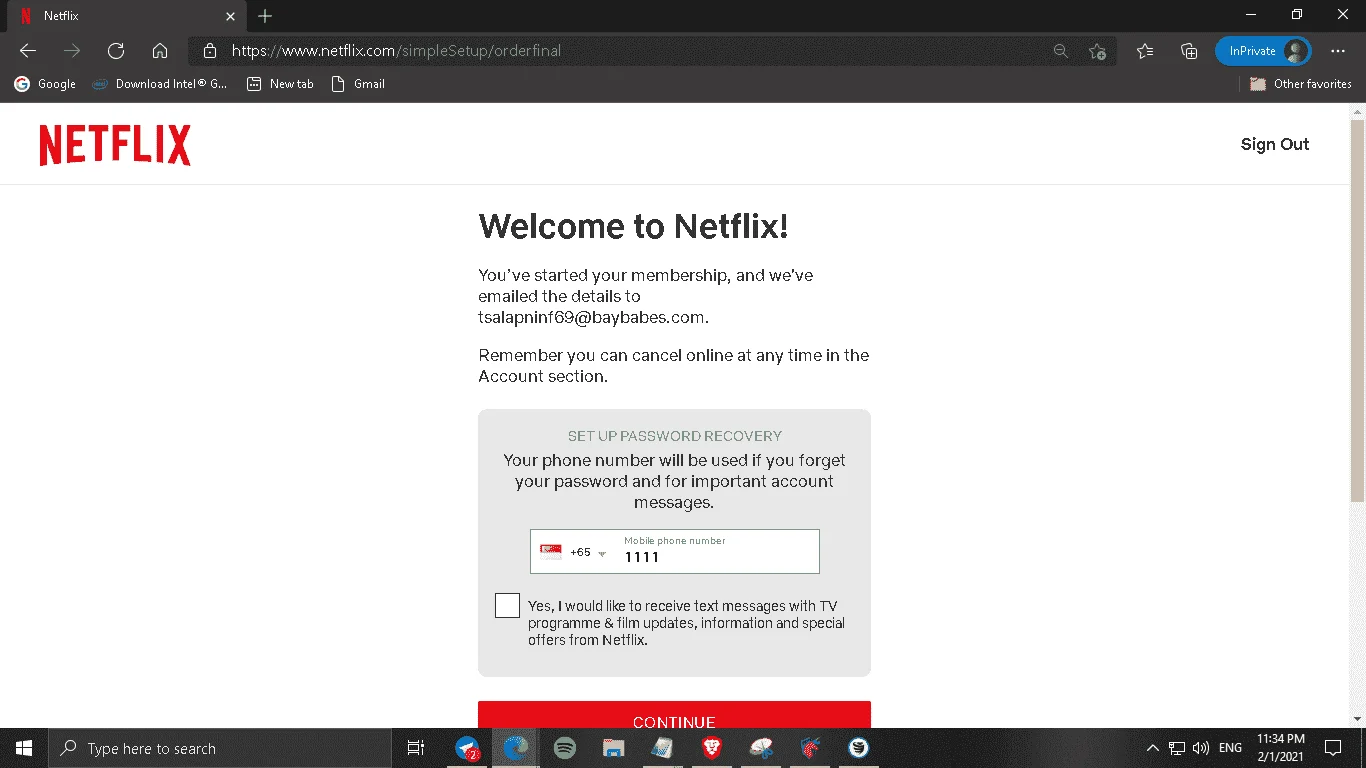Open the white circular coil app on taskbar

click(x=858, y=748)
